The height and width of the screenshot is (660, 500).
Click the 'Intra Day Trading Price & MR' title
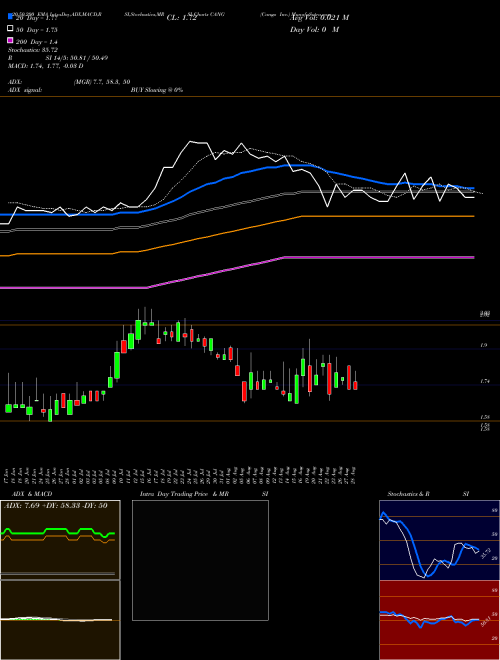tap(184, 494)
